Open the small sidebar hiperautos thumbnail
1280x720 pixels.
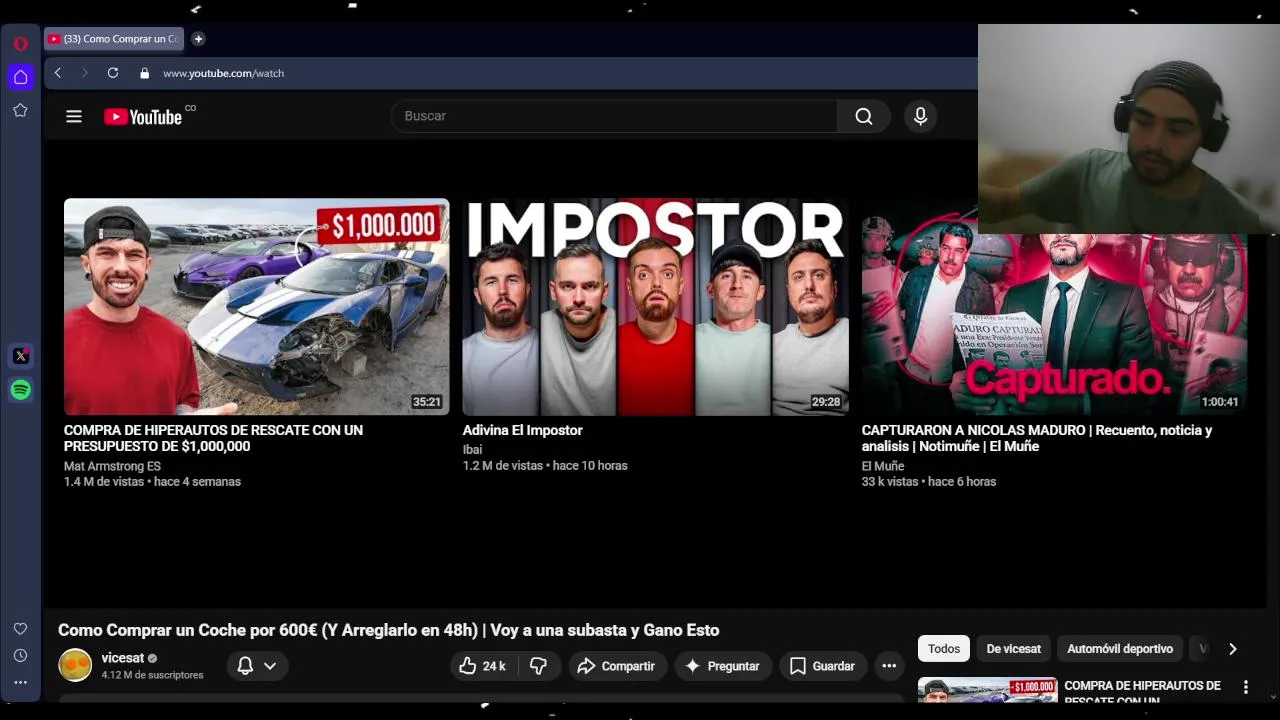[987, 690]
